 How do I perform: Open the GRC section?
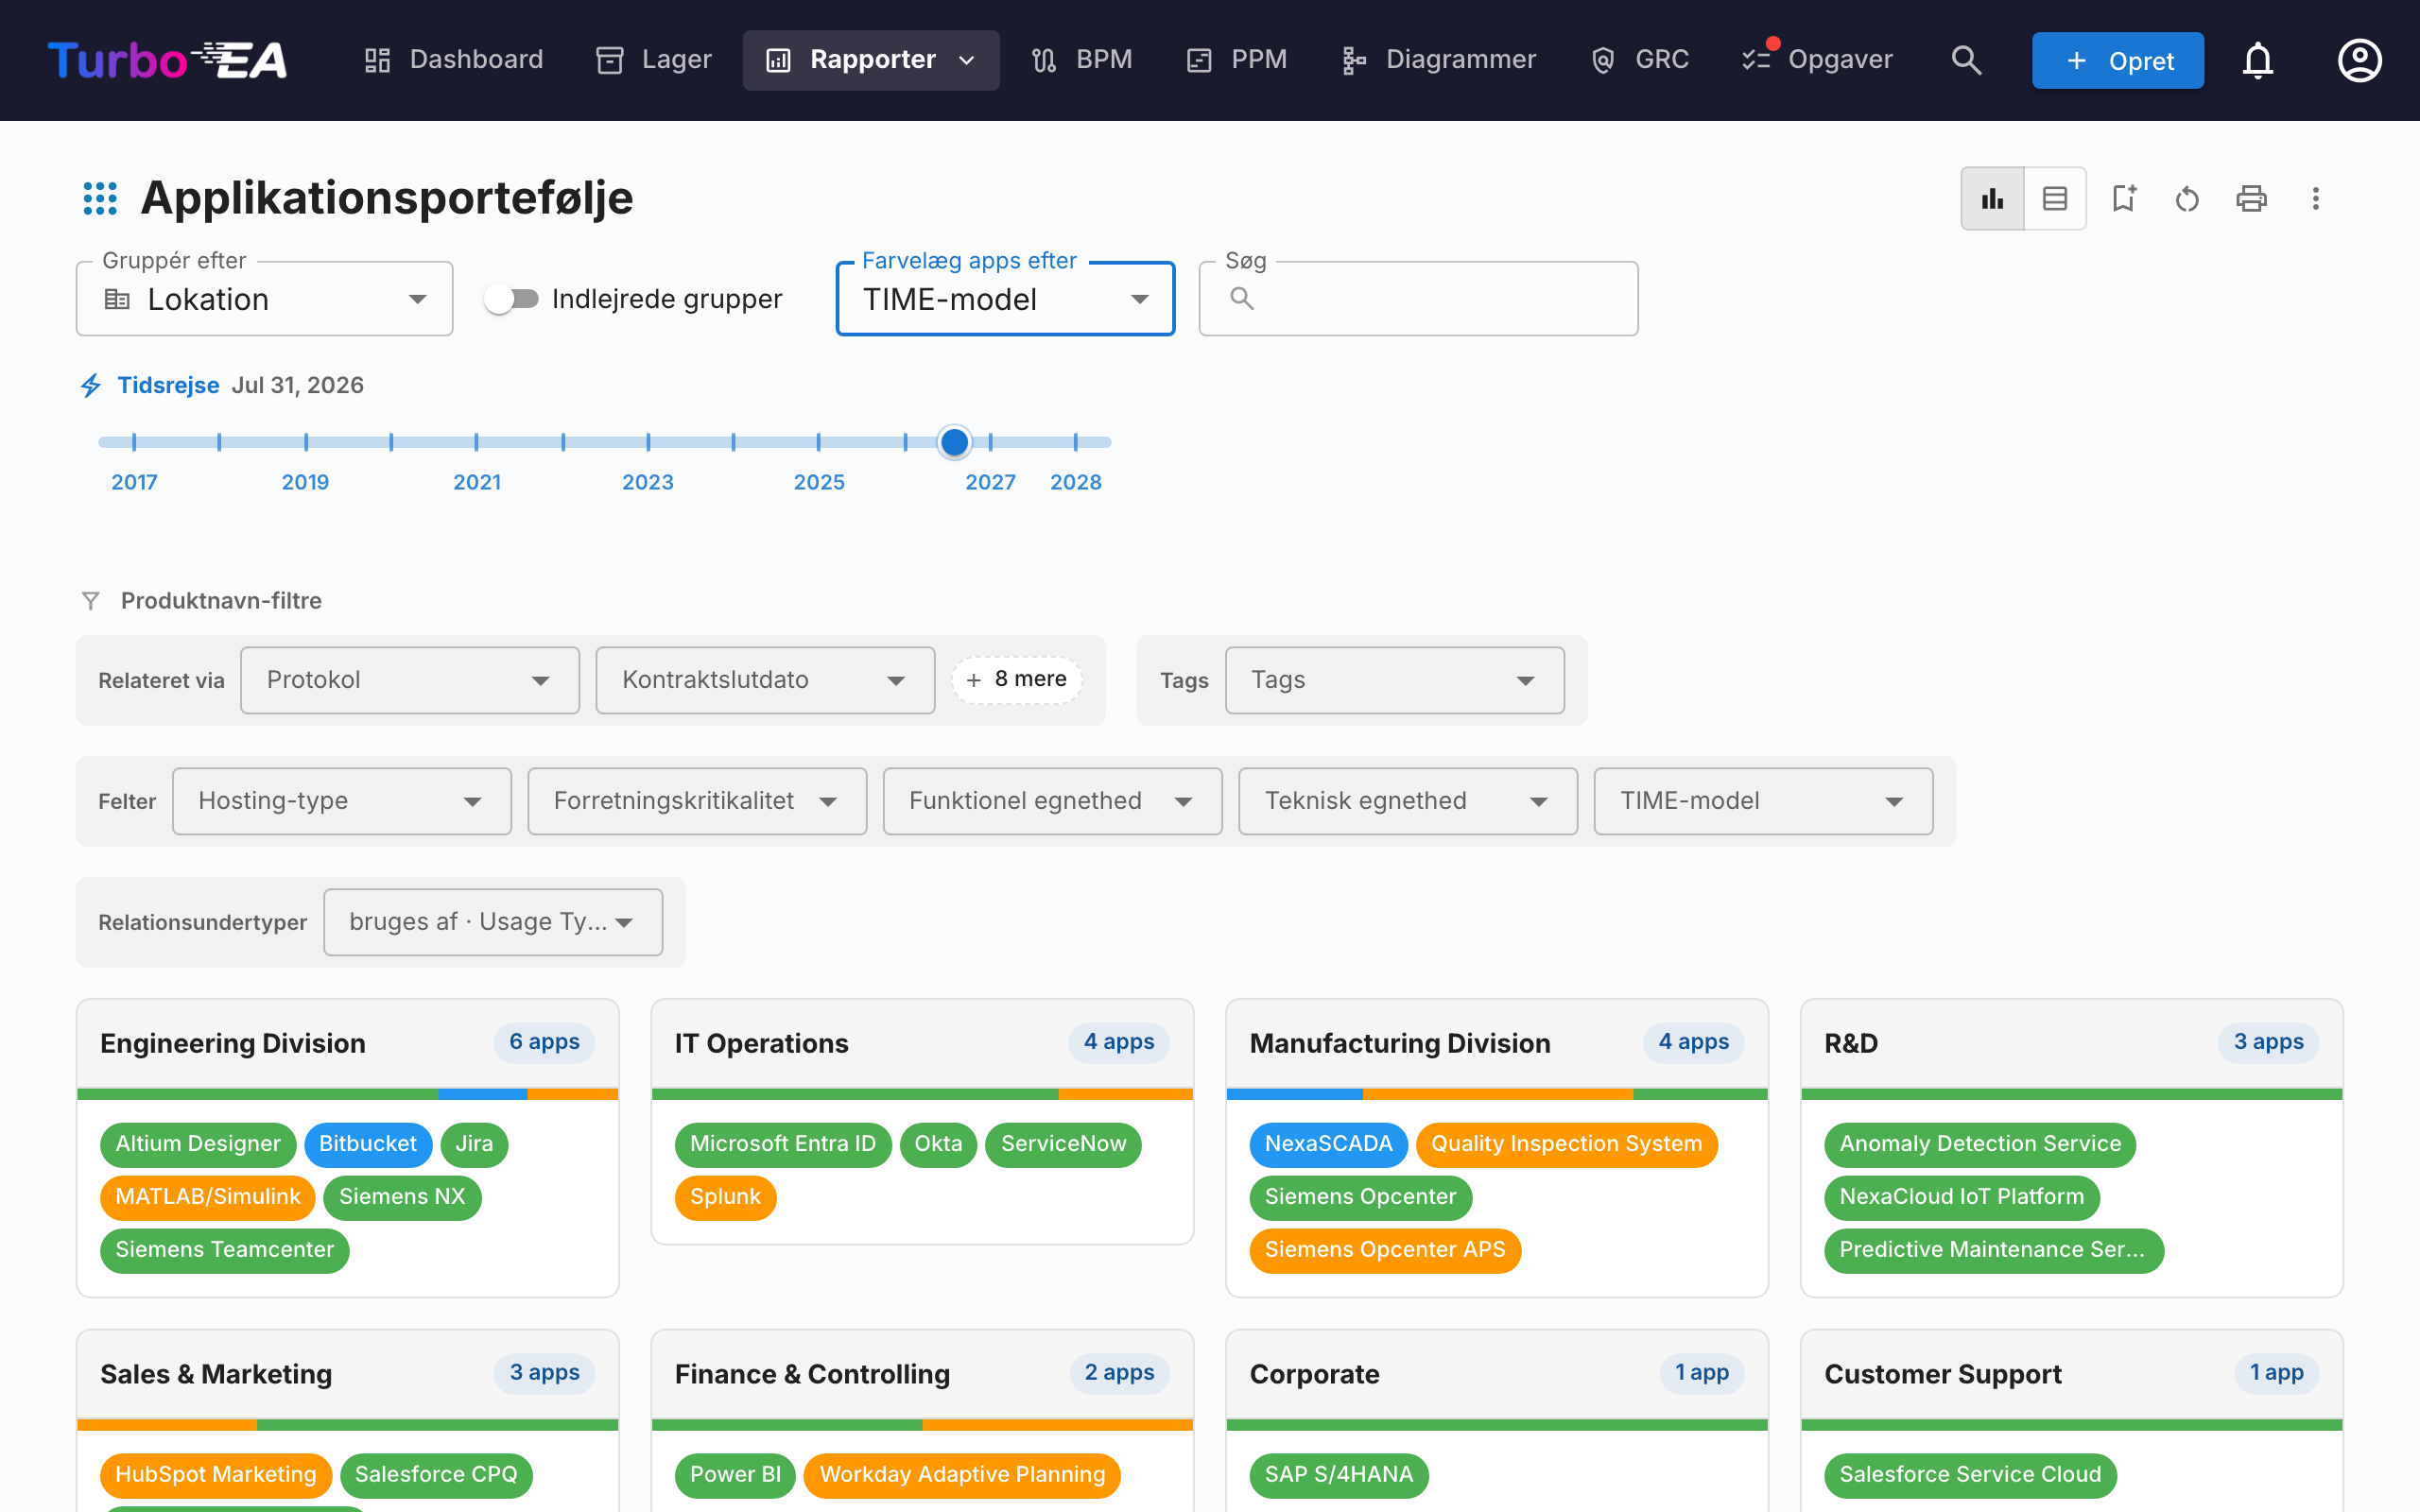[x=1640, y=60]
